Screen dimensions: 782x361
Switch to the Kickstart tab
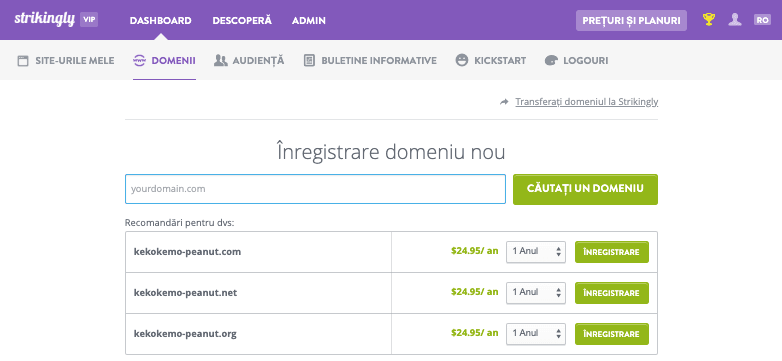pyautogui.click(x=491, y=61)
